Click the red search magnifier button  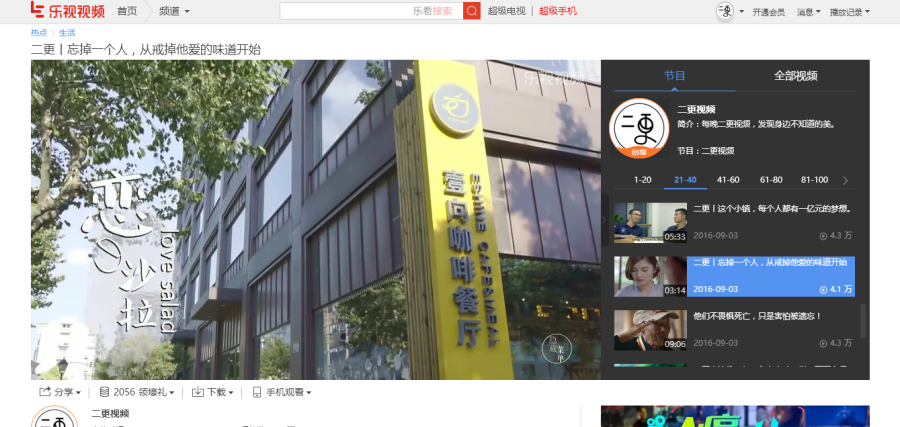coord(472,11)
